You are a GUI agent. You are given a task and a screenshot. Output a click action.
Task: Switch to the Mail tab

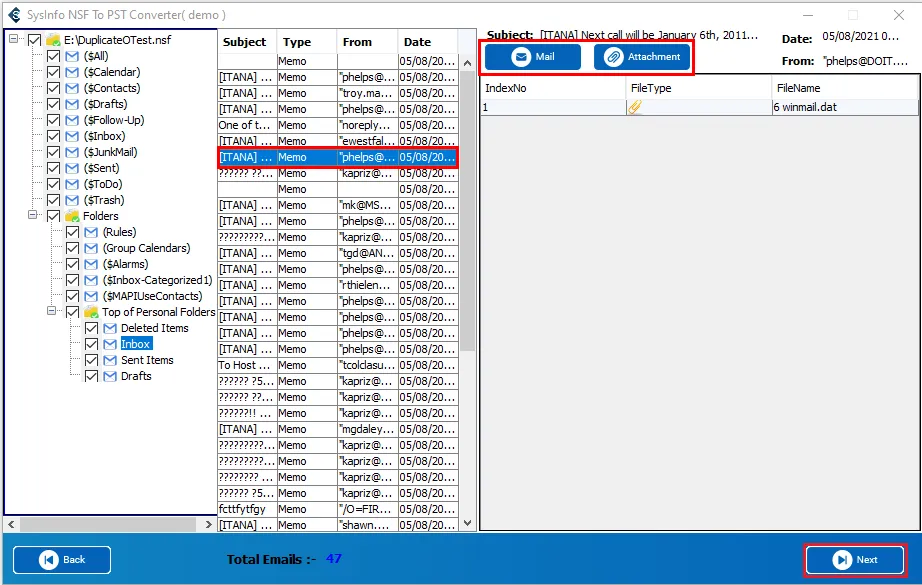tap(532, 57)
